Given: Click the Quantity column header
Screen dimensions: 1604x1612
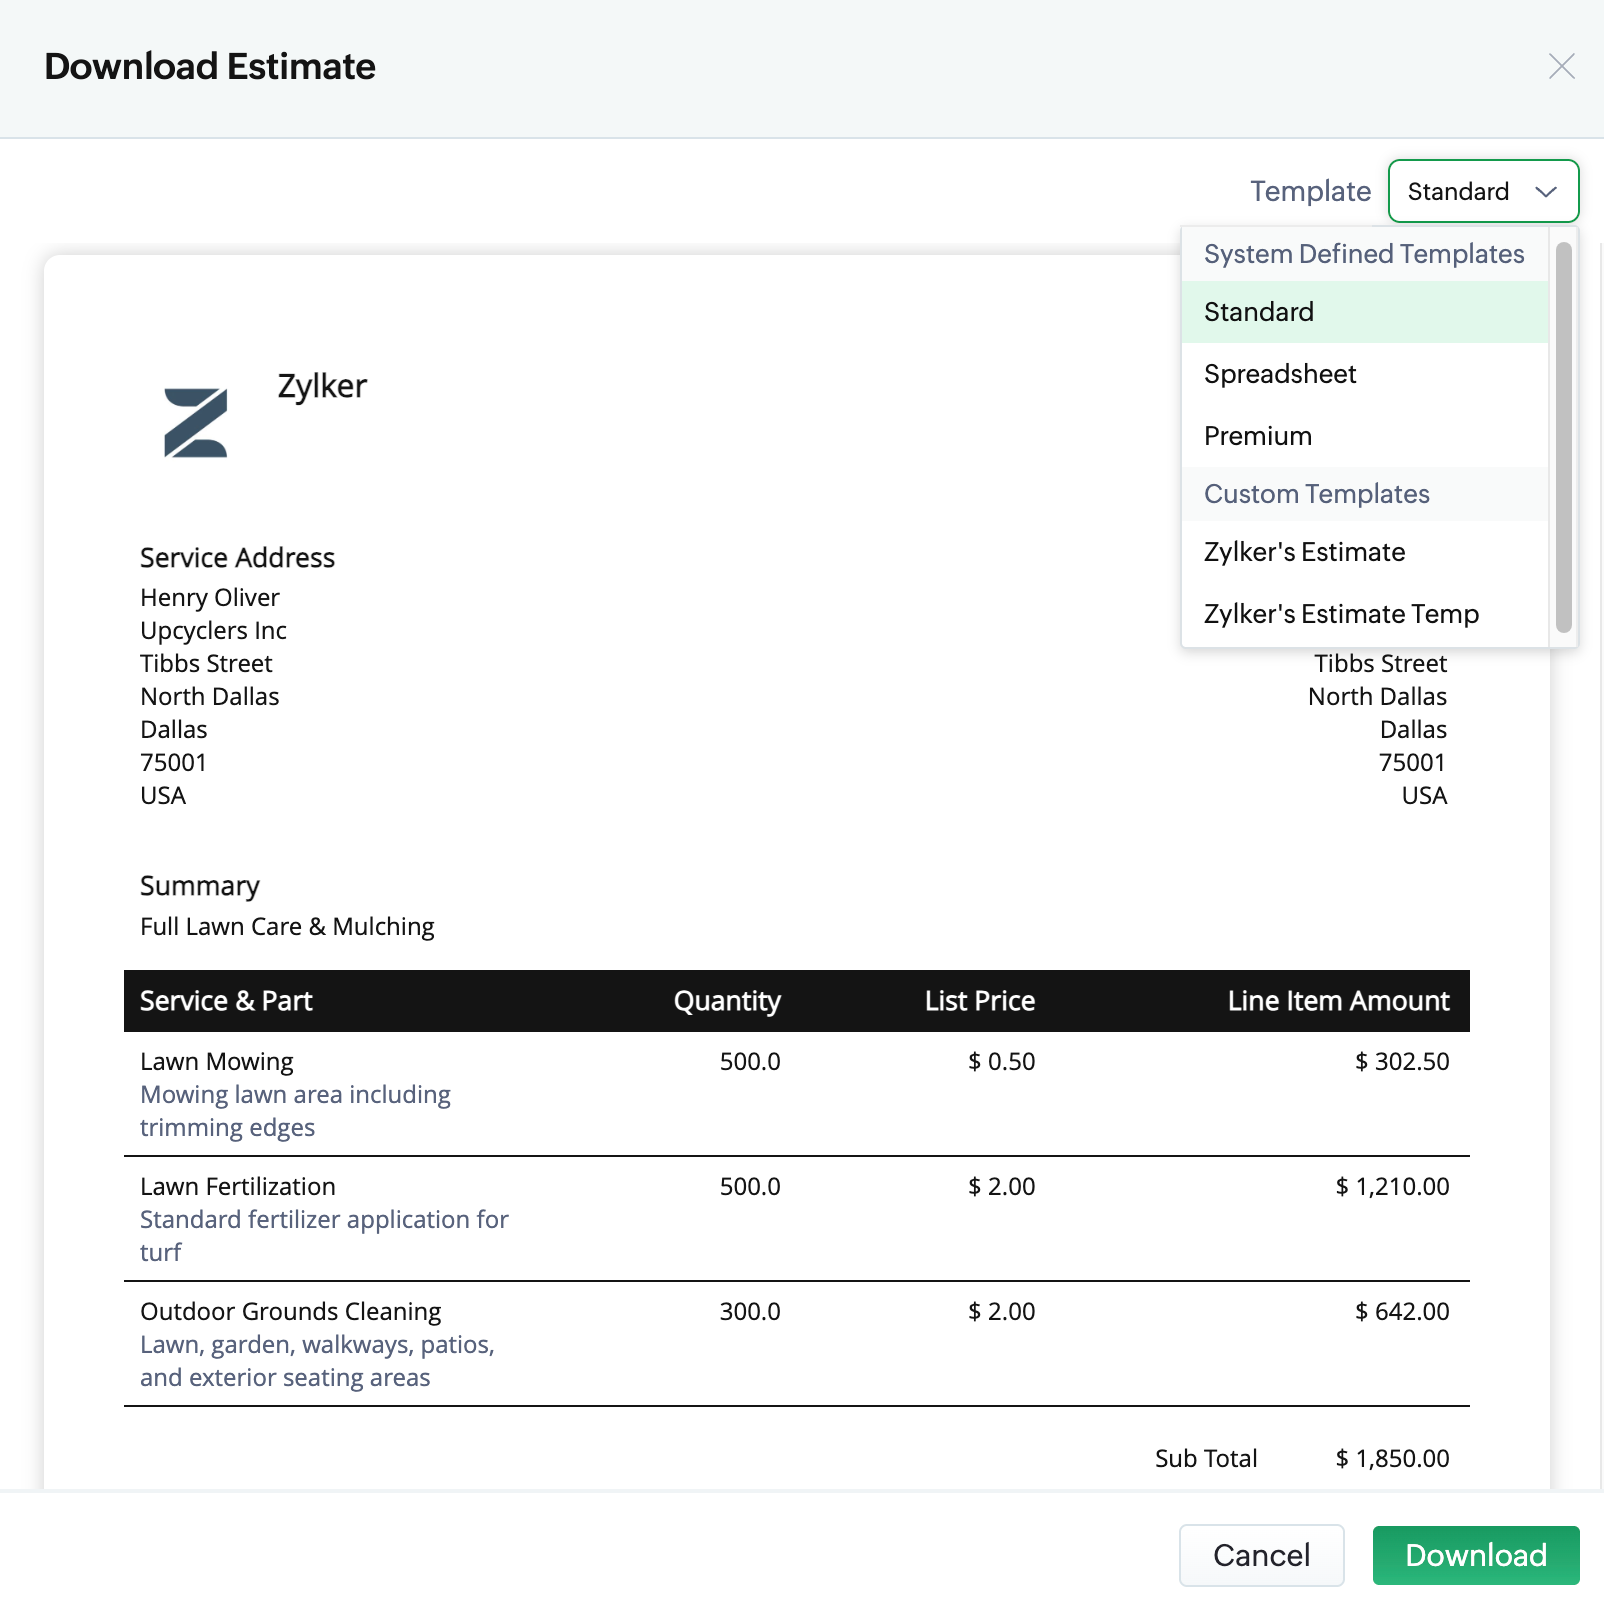Looking at the screenshot, I should click(727, 1001).
